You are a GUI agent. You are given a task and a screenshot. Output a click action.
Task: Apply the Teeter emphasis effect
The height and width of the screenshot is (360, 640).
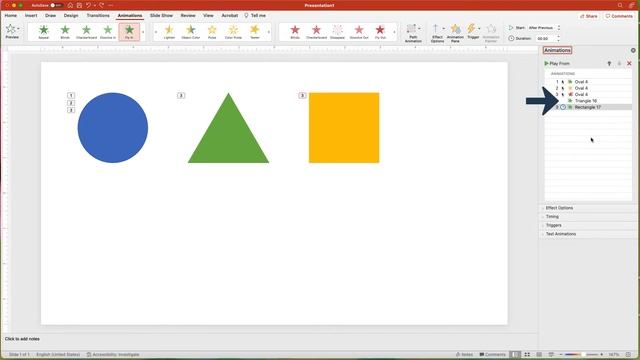pos(255,31)
